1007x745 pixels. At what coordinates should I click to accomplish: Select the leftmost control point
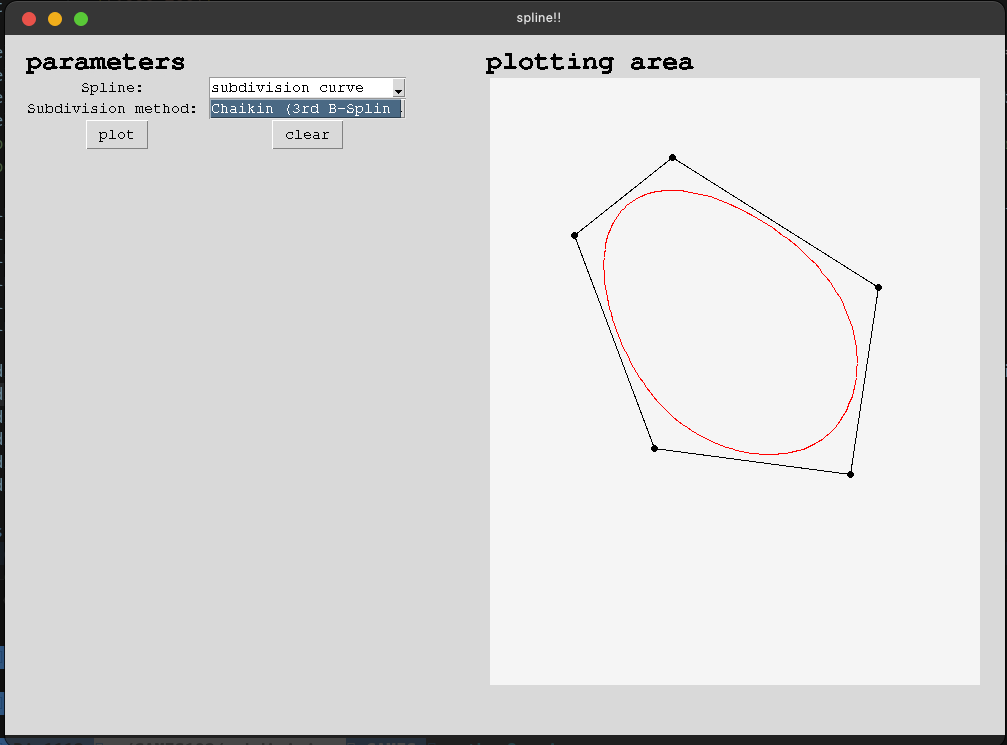pyautogui.click(x=574, y=235)
